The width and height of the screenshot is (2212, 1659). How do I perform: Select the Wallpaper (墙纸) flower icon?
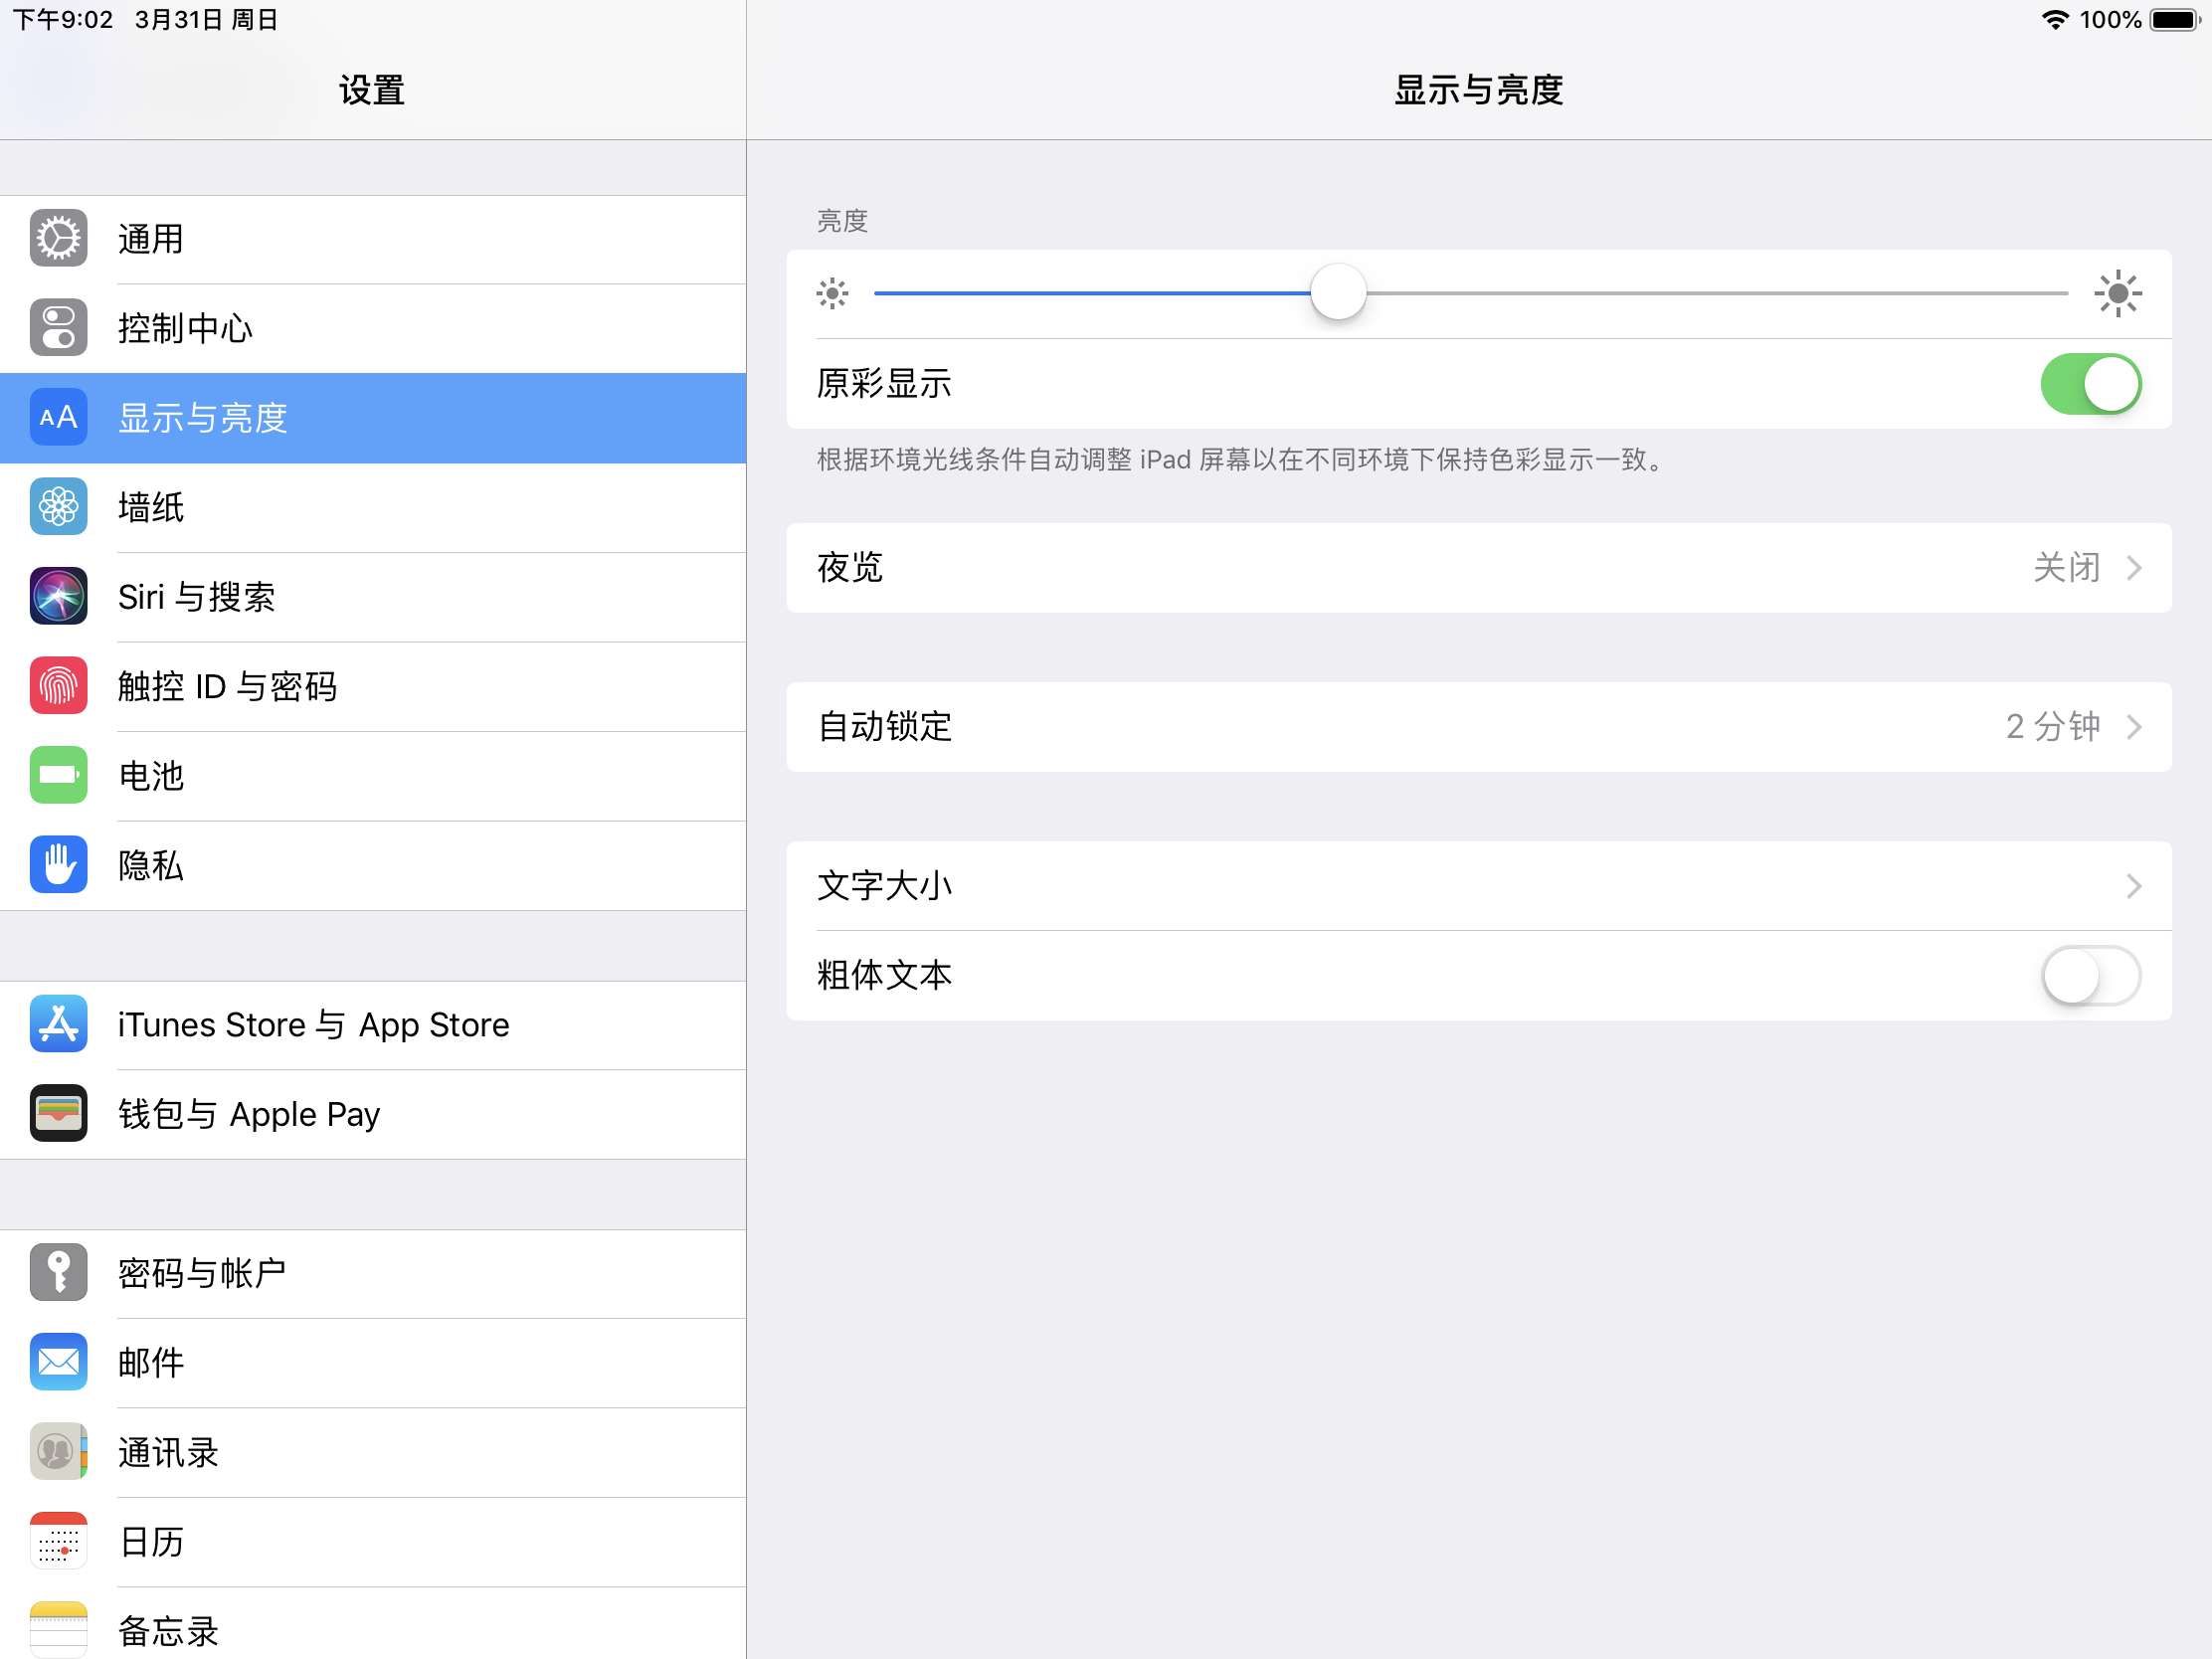(x=58, y=507)
